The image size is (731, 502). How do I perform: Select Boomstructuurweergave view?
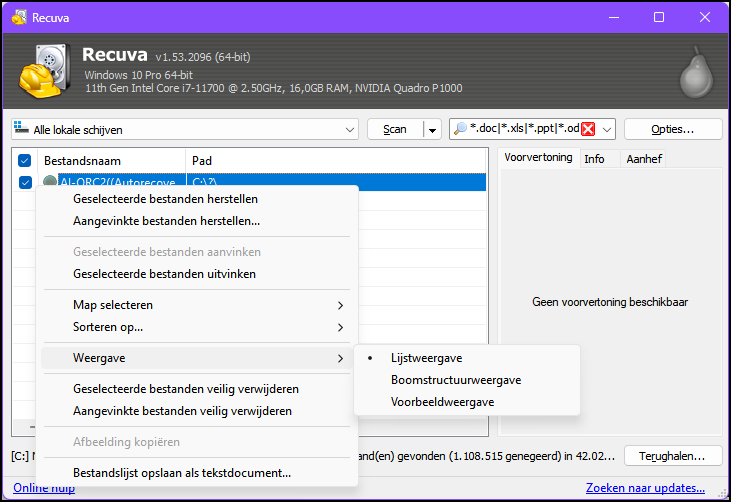pyautogui.click(x=455, y=380)
